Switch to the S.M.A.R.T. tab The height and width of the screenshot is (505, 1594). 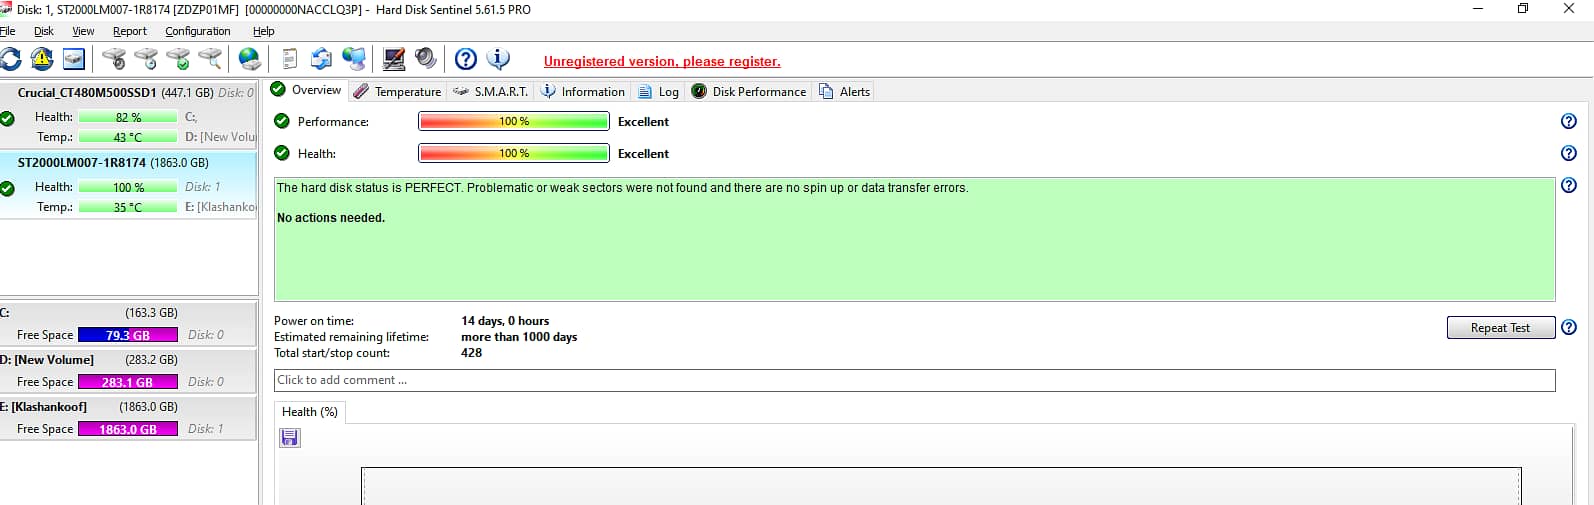point(491,91)
